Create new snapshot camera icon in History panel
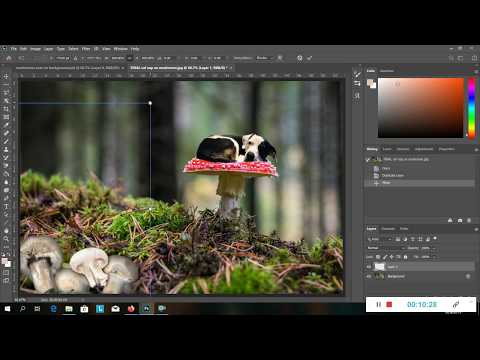This screenshot has height=360, width=480. coord(460,220)
